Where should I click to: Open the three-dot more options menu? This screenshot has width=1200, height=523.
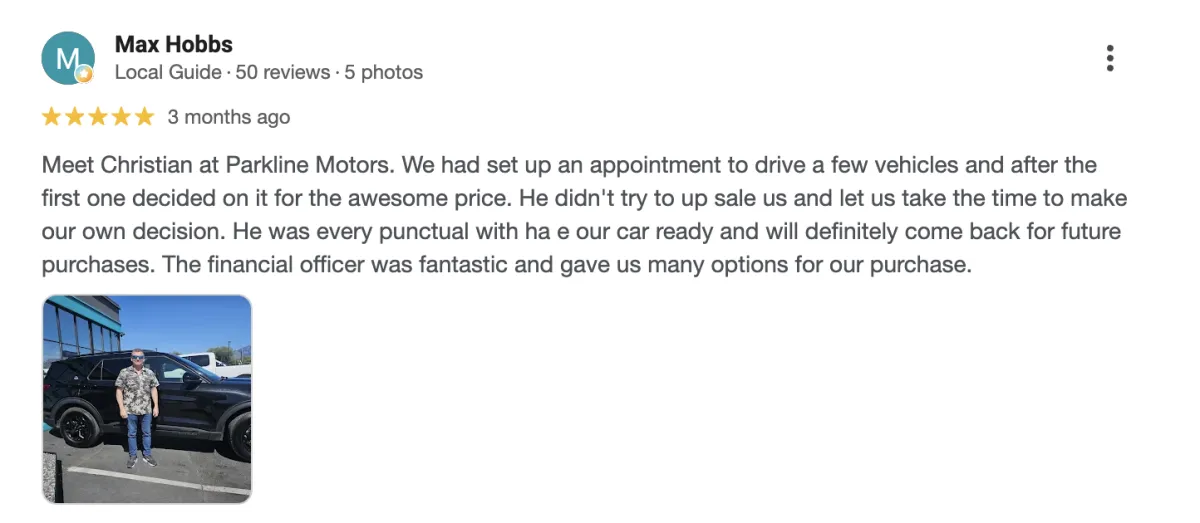click(x=1110, y=58)
